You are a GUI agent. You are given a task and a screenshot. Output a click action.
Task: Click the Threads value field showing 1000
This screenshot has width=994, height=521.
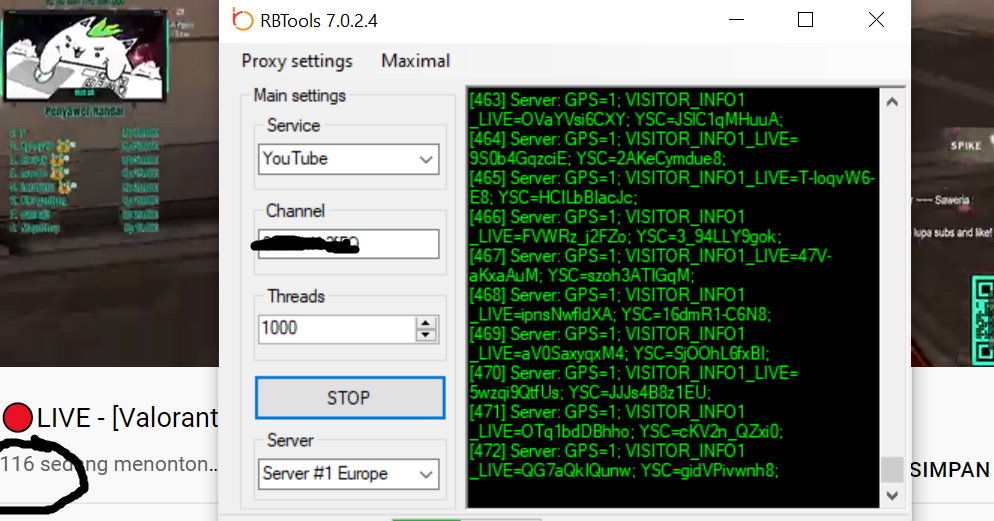(x=337, y=329)
